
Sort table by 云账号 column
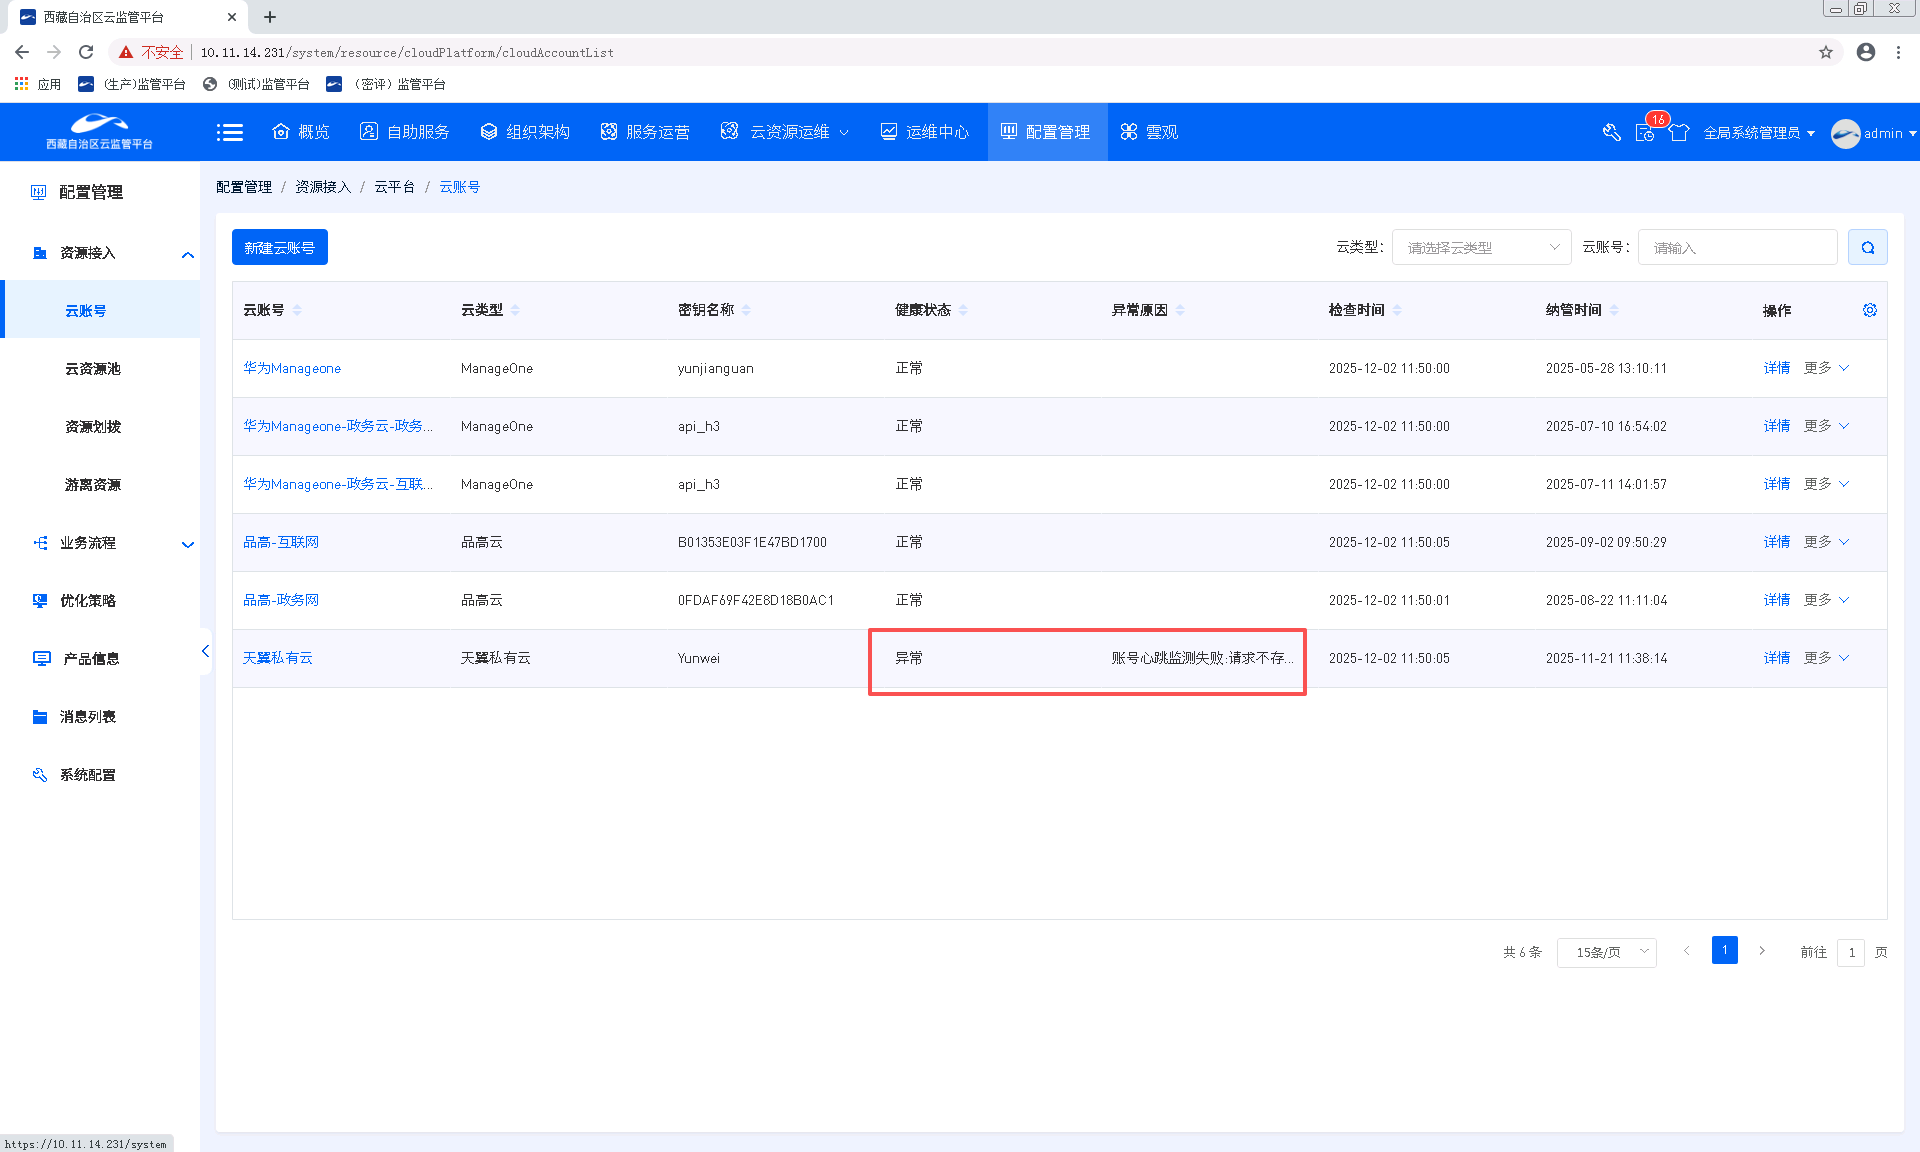point(297,310)
